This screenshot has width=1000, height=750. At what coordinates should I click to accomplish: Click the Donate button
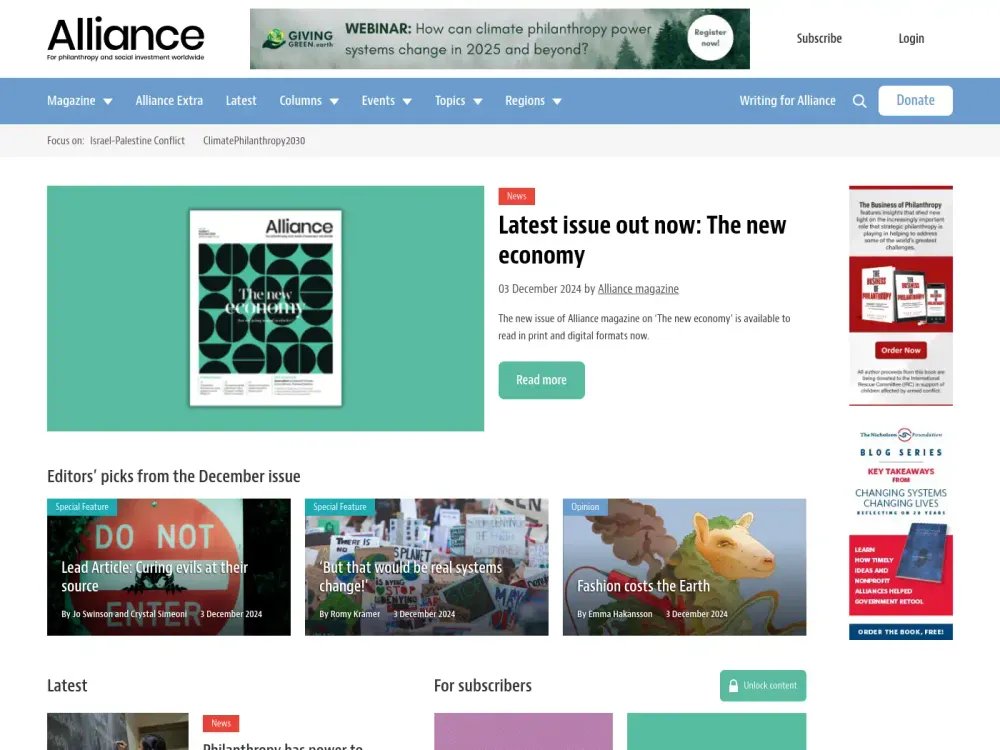pos(915,100)
